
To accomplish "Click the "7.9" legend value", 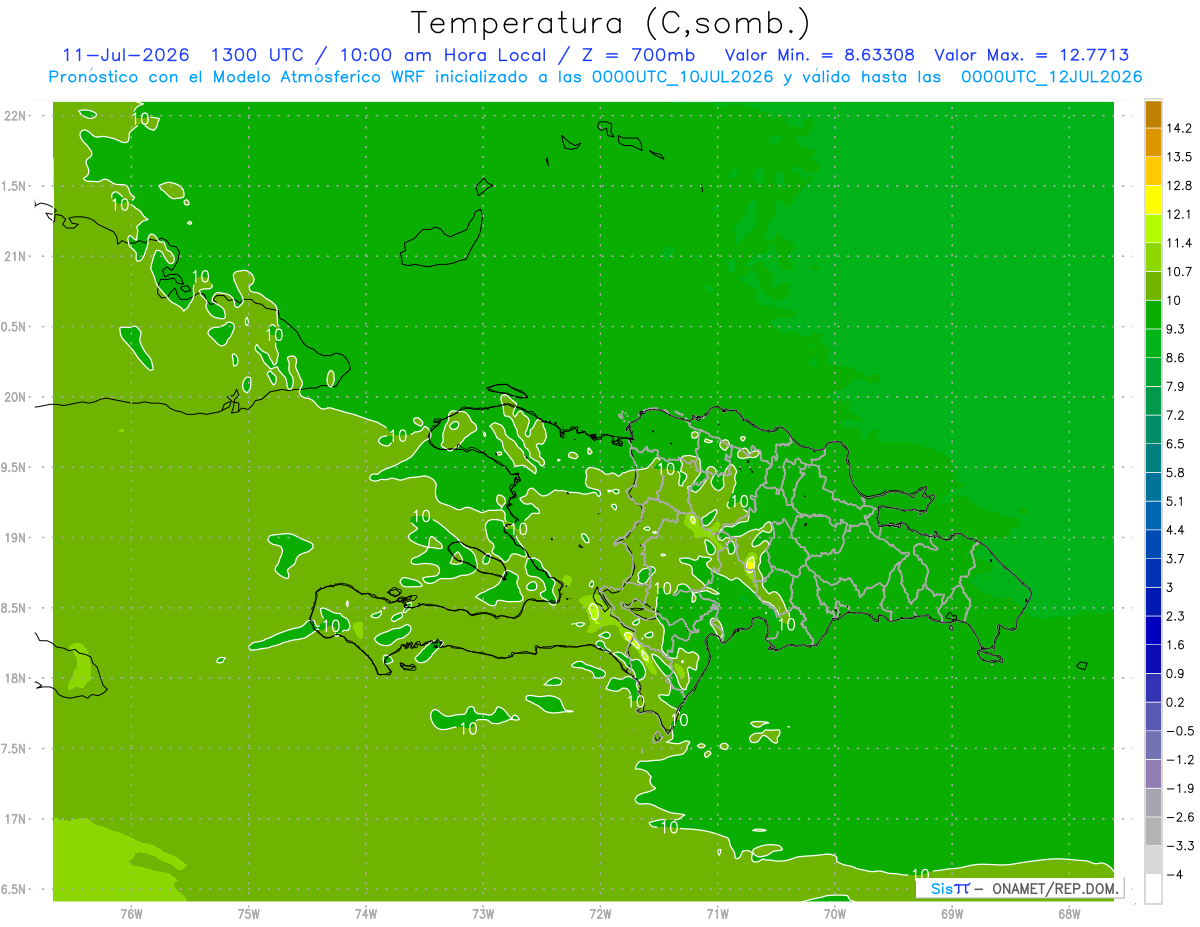I will click(x=1175, y=386).
